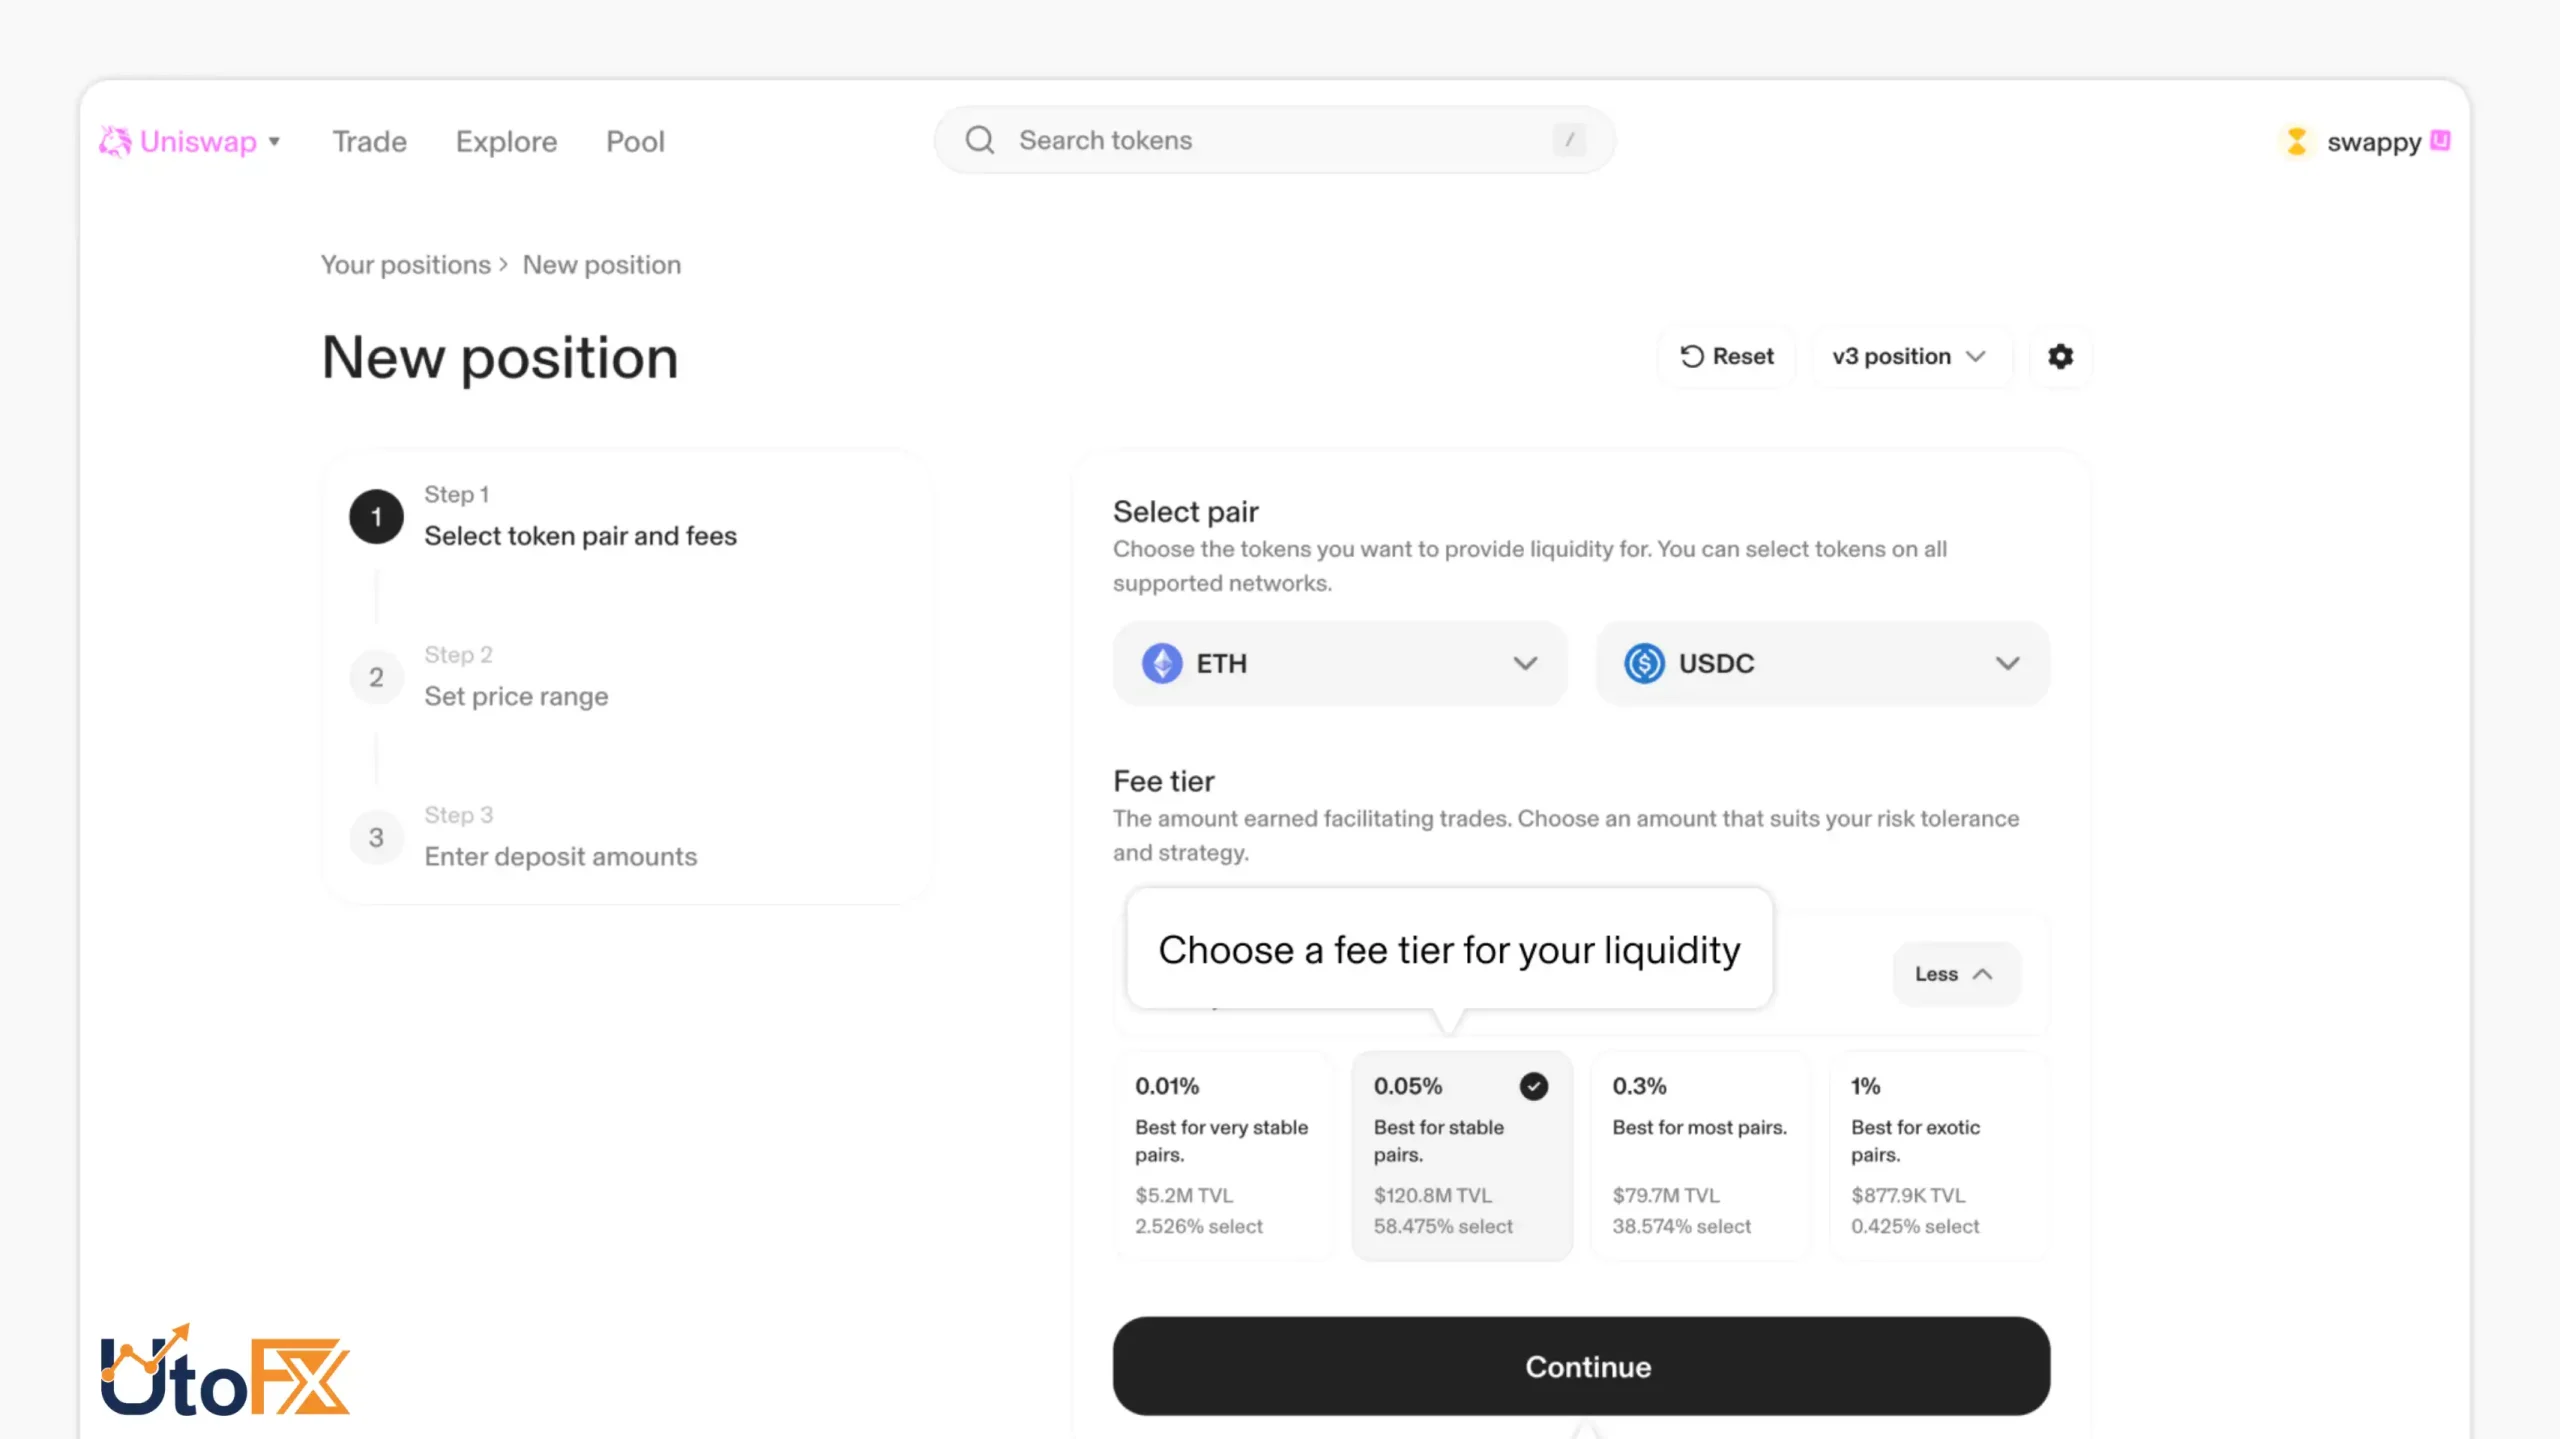Select the 0.3% fee tier option
Image resolution: width=2560 pixels, height=1439 pixels.
point(1700,1155)
